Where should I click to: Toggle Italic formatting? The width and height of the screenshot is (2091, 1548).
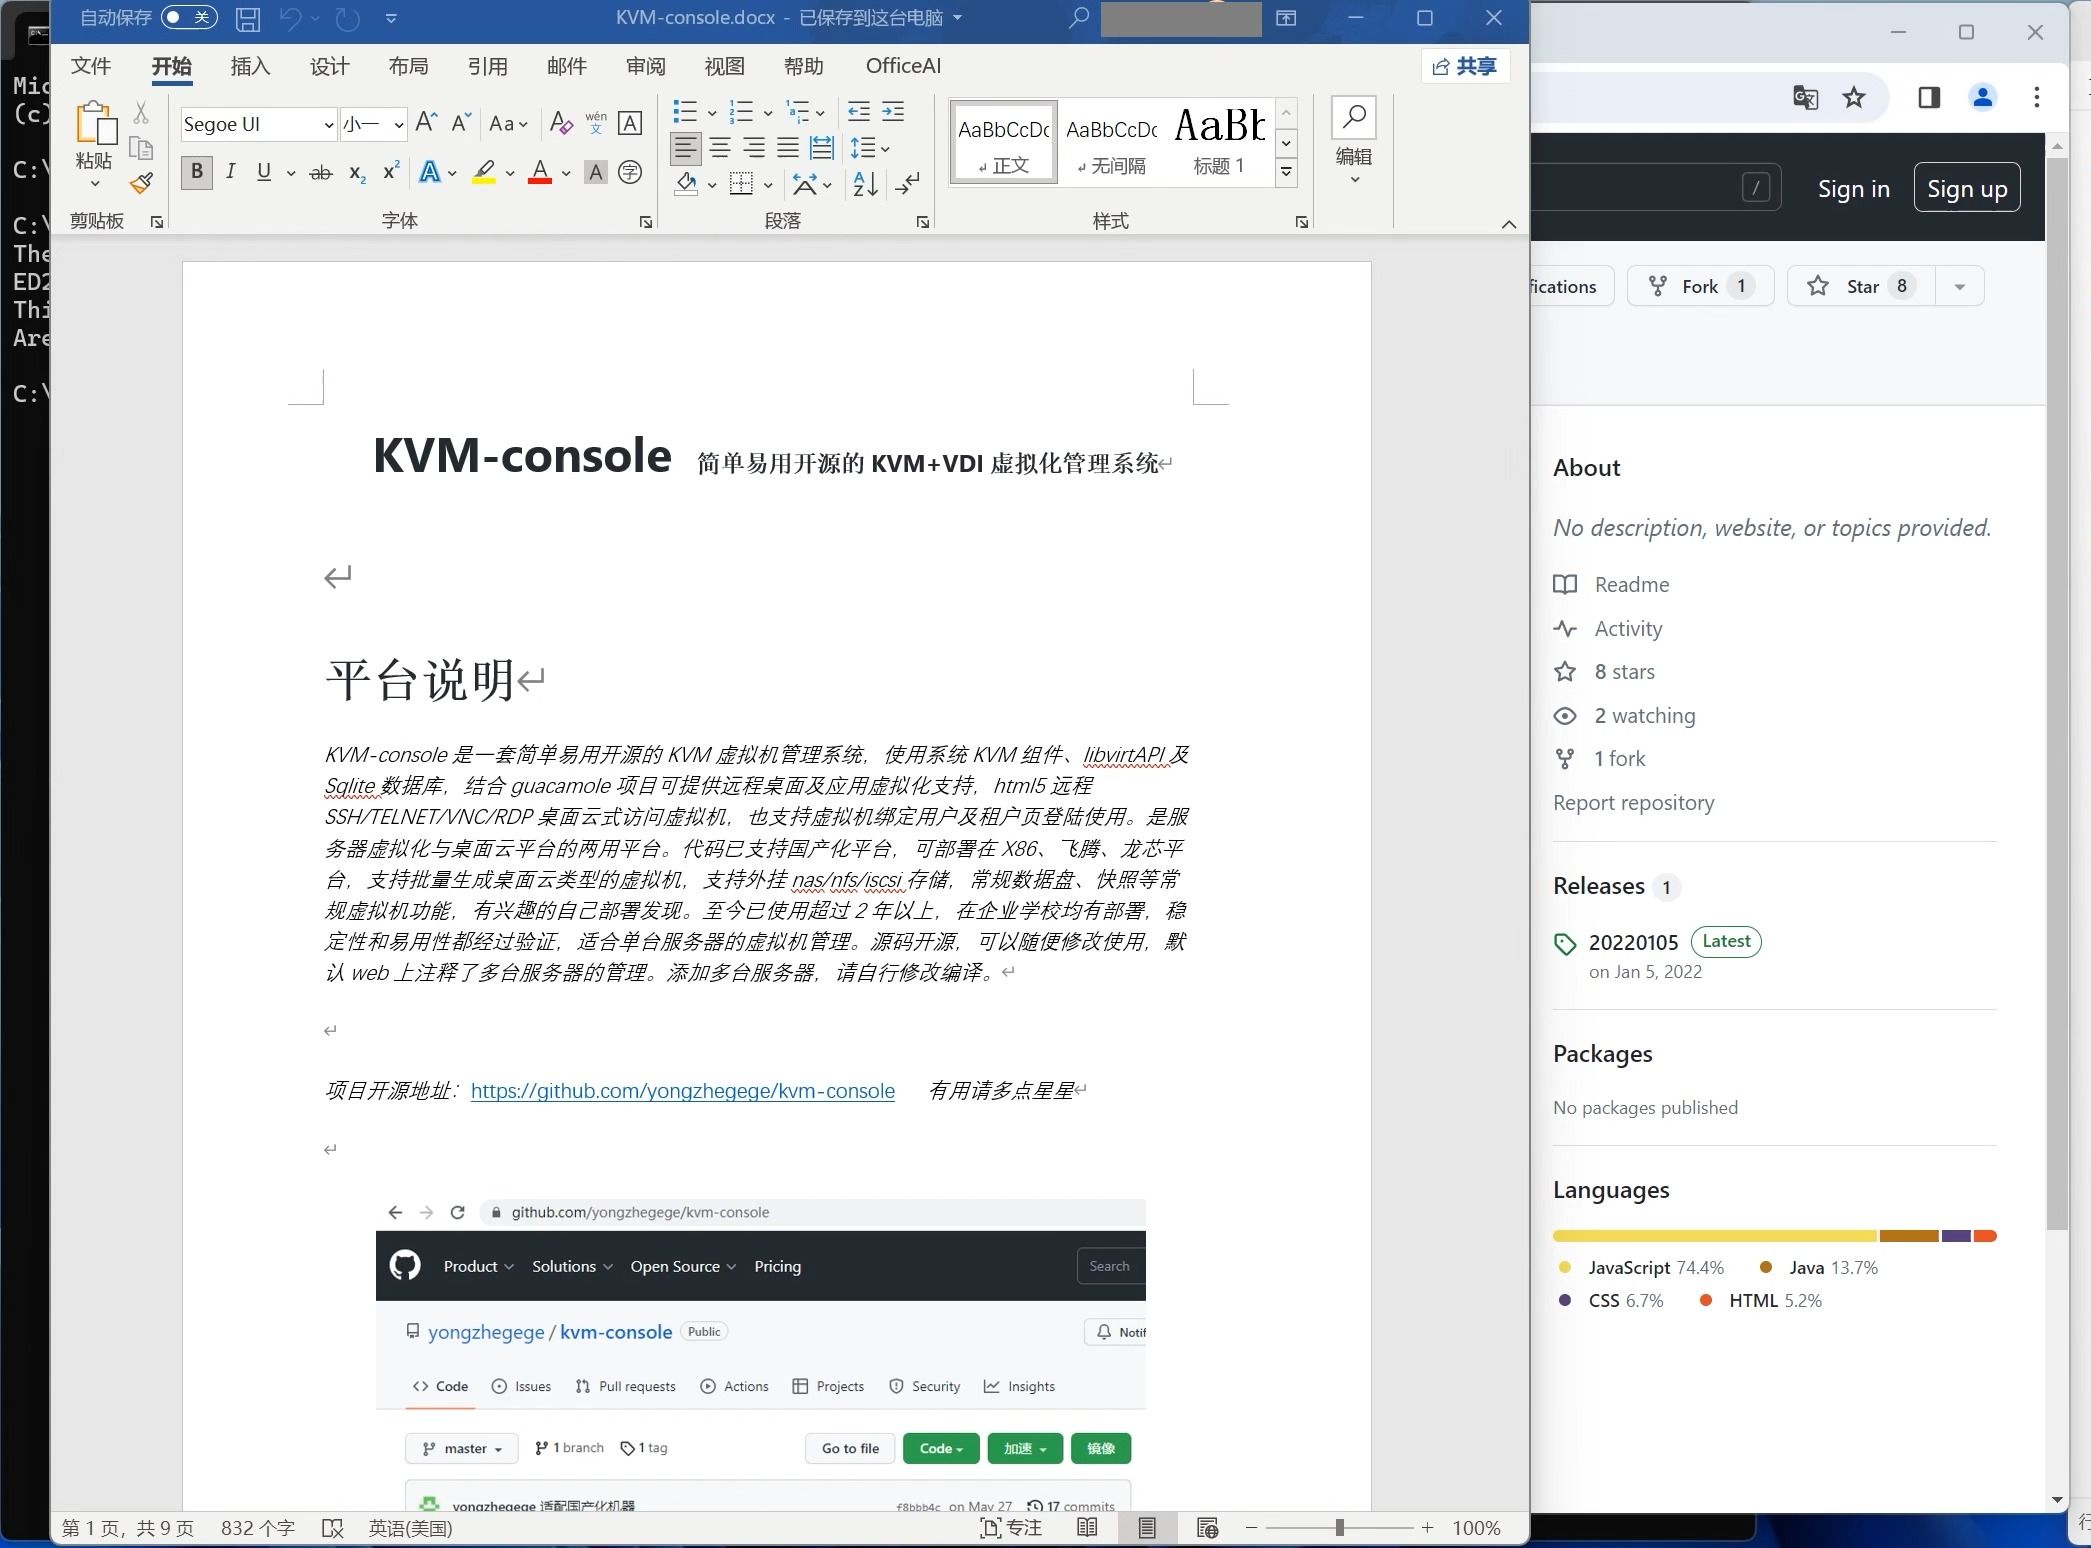(x=230, y=172)
